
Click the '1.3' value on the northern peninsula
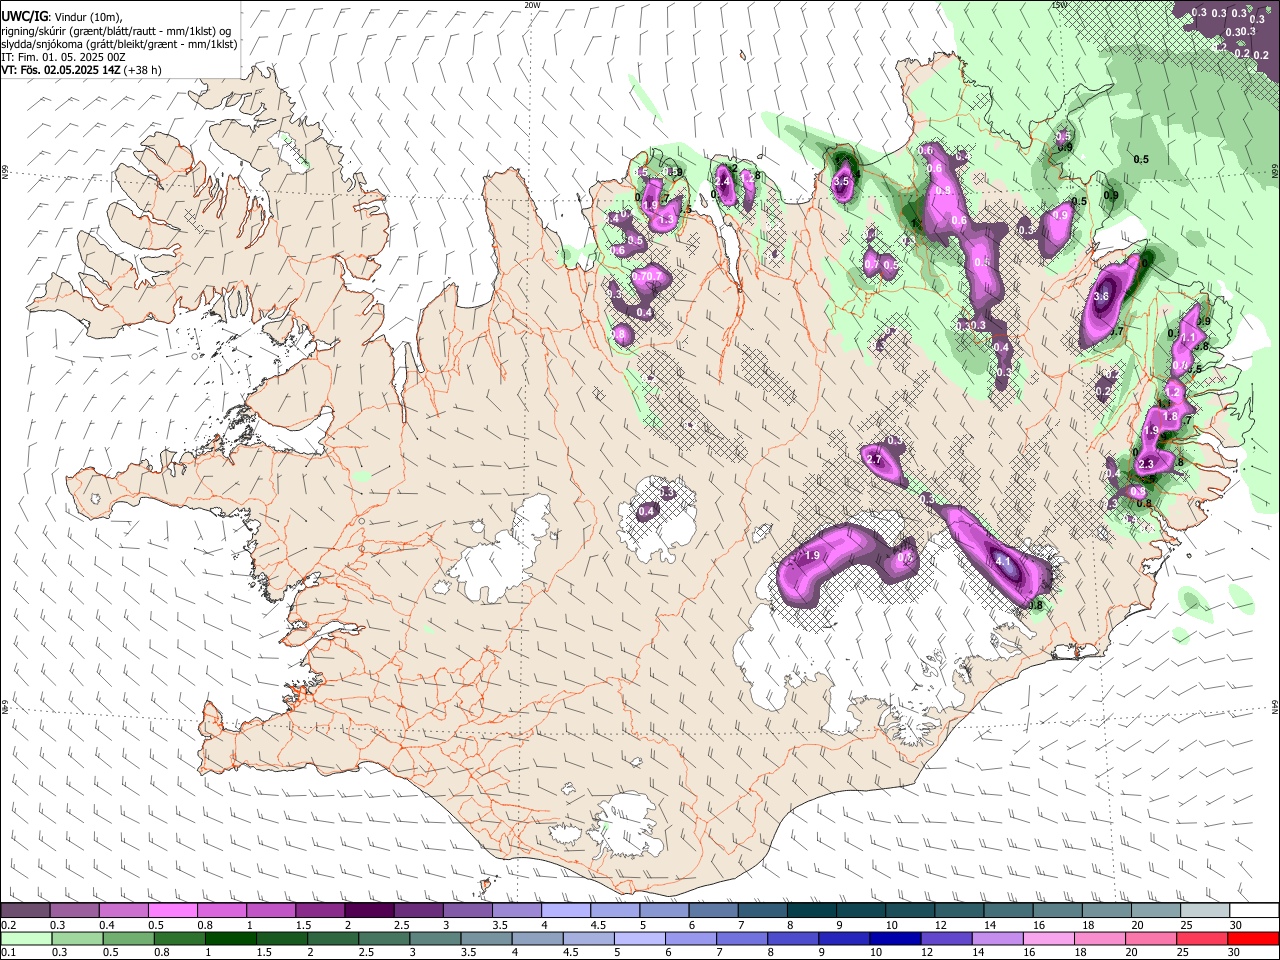click(667, 220)
